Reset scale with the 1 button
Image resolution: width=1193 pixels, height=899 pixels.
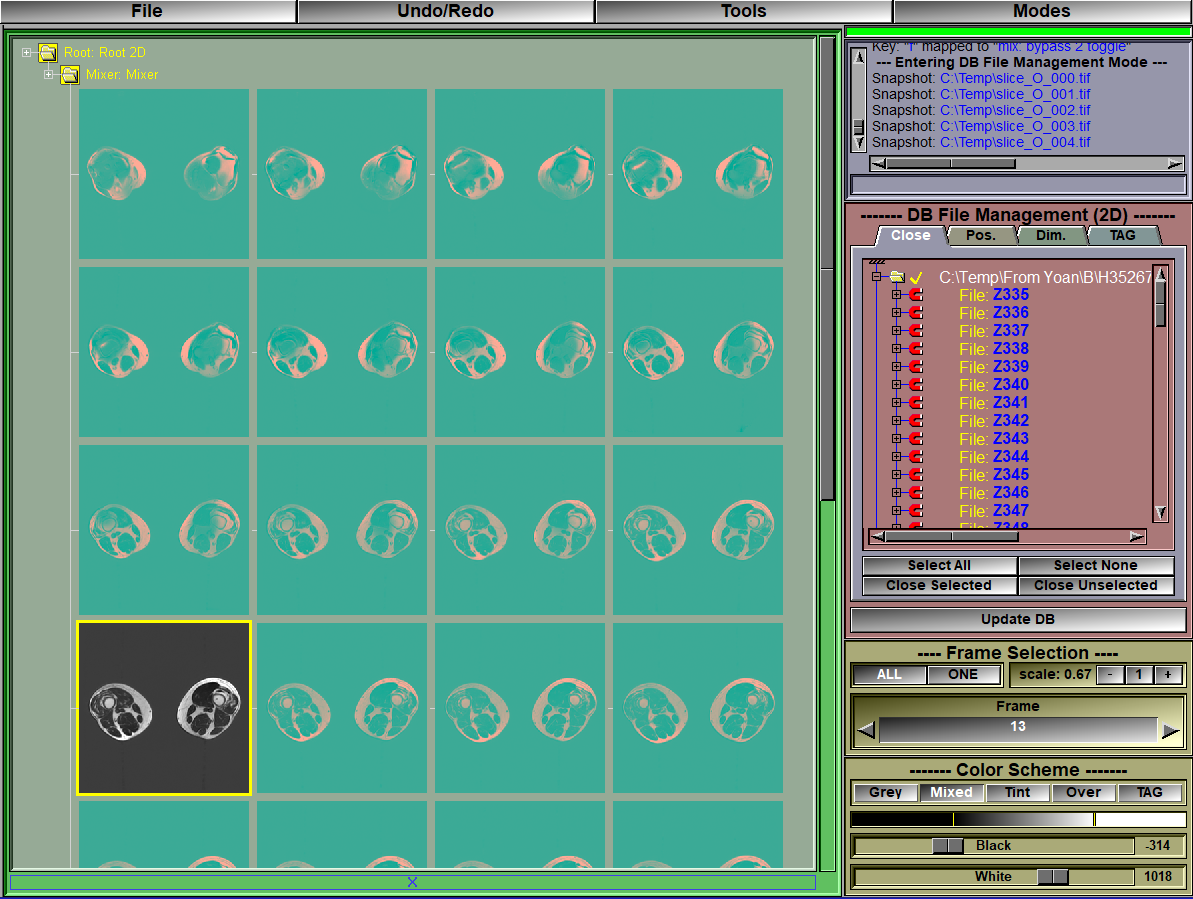tap(1139, 675)
